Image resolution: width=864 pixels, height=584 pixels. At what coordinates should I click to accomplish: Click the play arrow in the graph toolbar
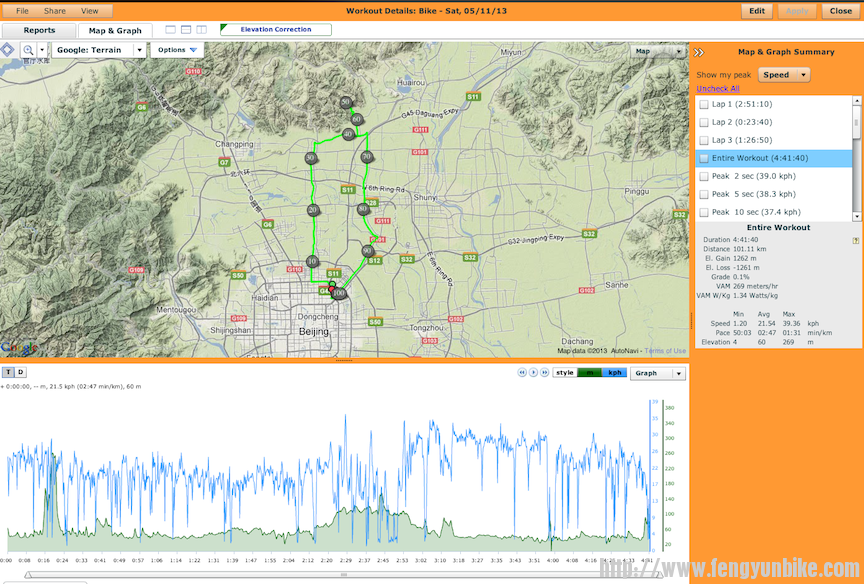(533, 371)
